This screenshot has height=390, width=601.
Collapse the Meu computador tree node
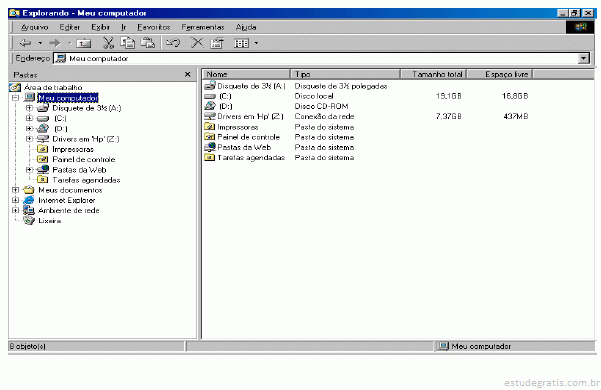[15, 98]
